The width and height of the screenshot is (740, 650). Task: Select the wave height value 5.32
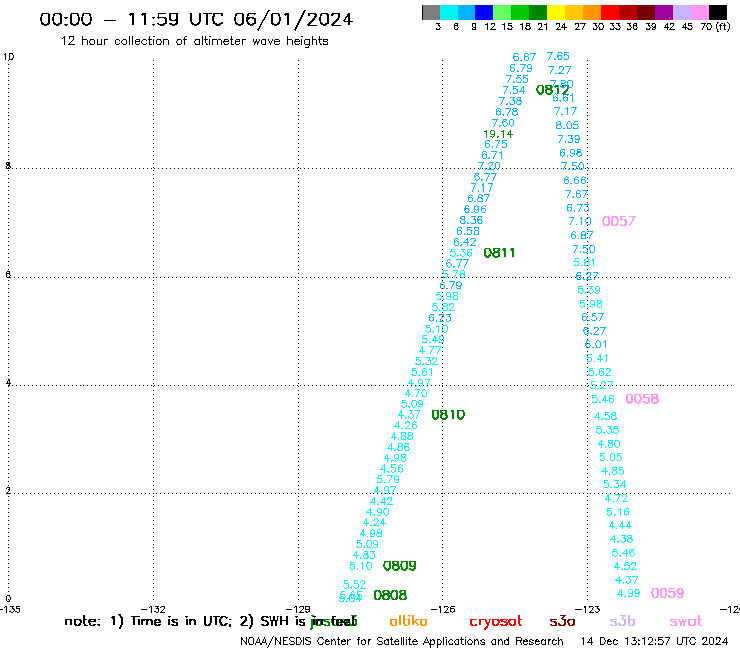[426, 361]
